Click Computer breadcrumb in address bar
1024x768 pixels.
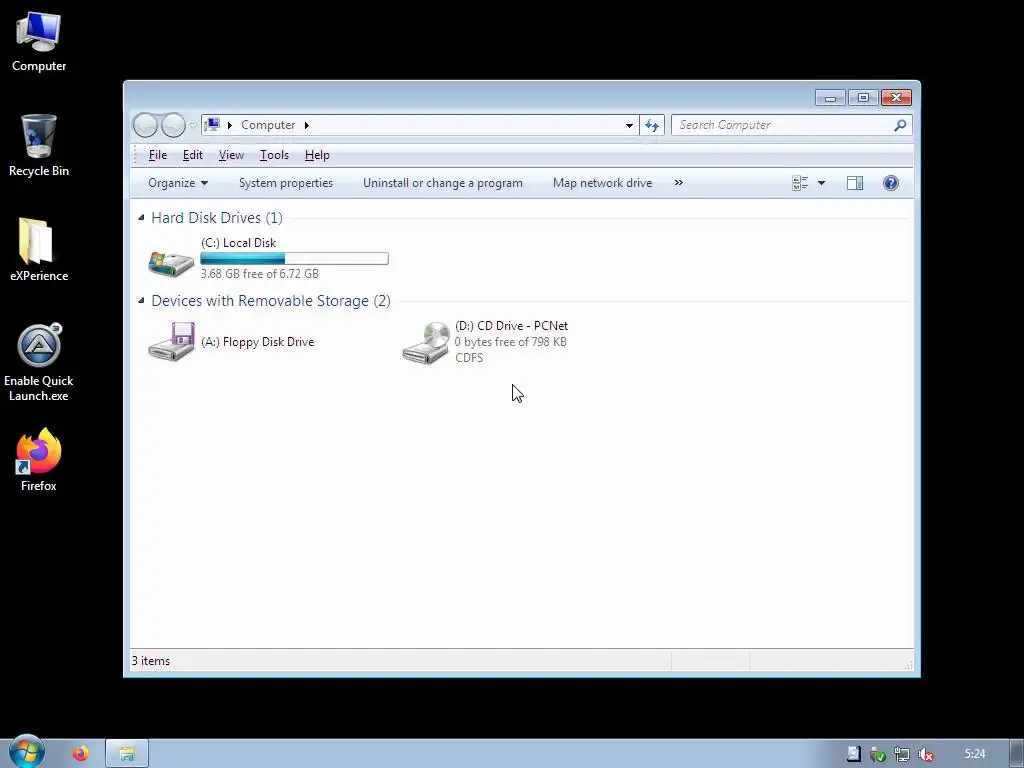(268, 125)
